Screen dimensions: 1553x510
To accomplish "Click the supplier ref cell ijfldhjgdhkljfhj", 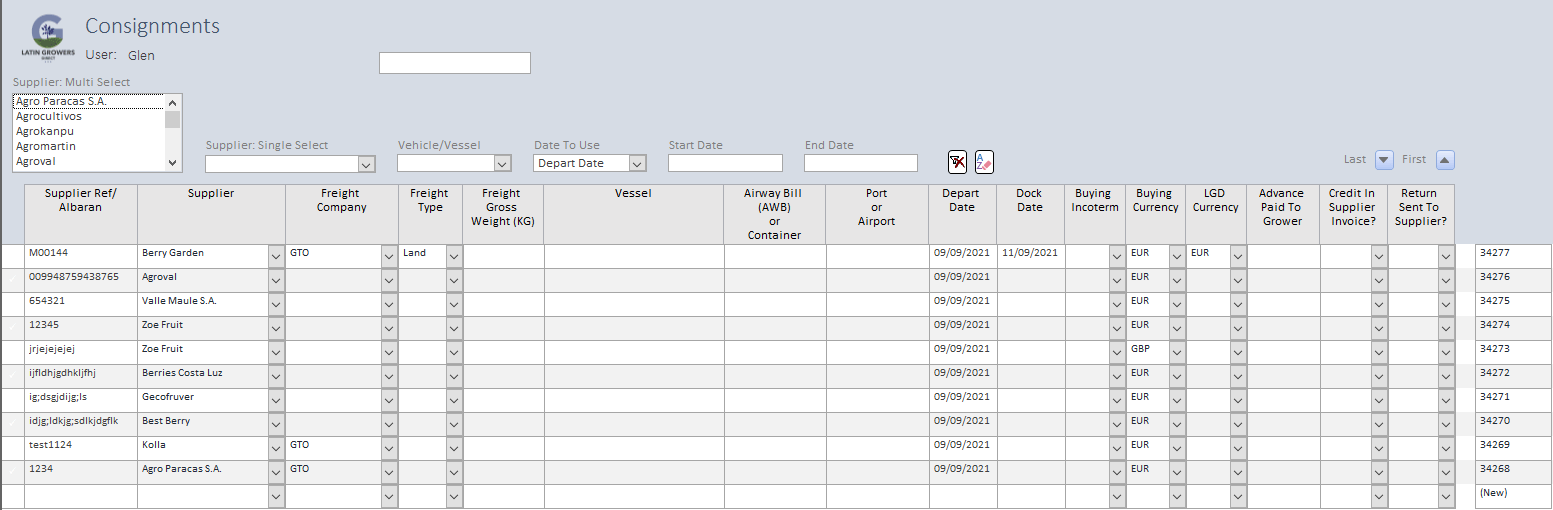I will [x=81, y=377].
